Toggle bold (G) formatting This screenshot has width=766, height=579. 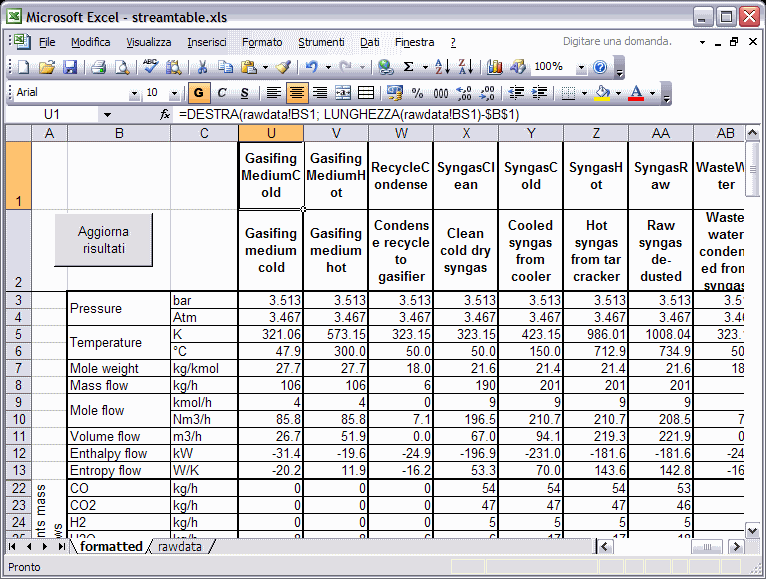click(199, 93)
